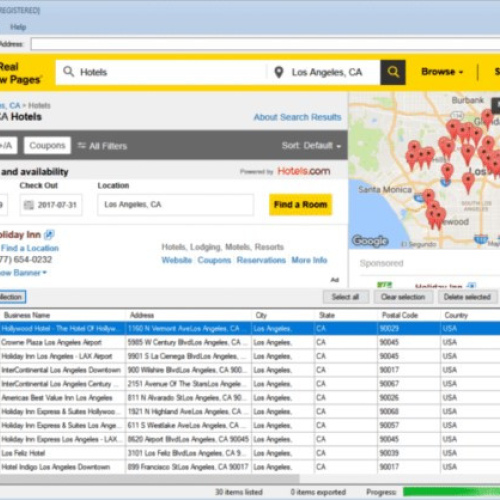The width and height of the screenshot is (500, 500).
Task: Click the calendar icon in Check Out field
Action: click(x=29, y=205)
